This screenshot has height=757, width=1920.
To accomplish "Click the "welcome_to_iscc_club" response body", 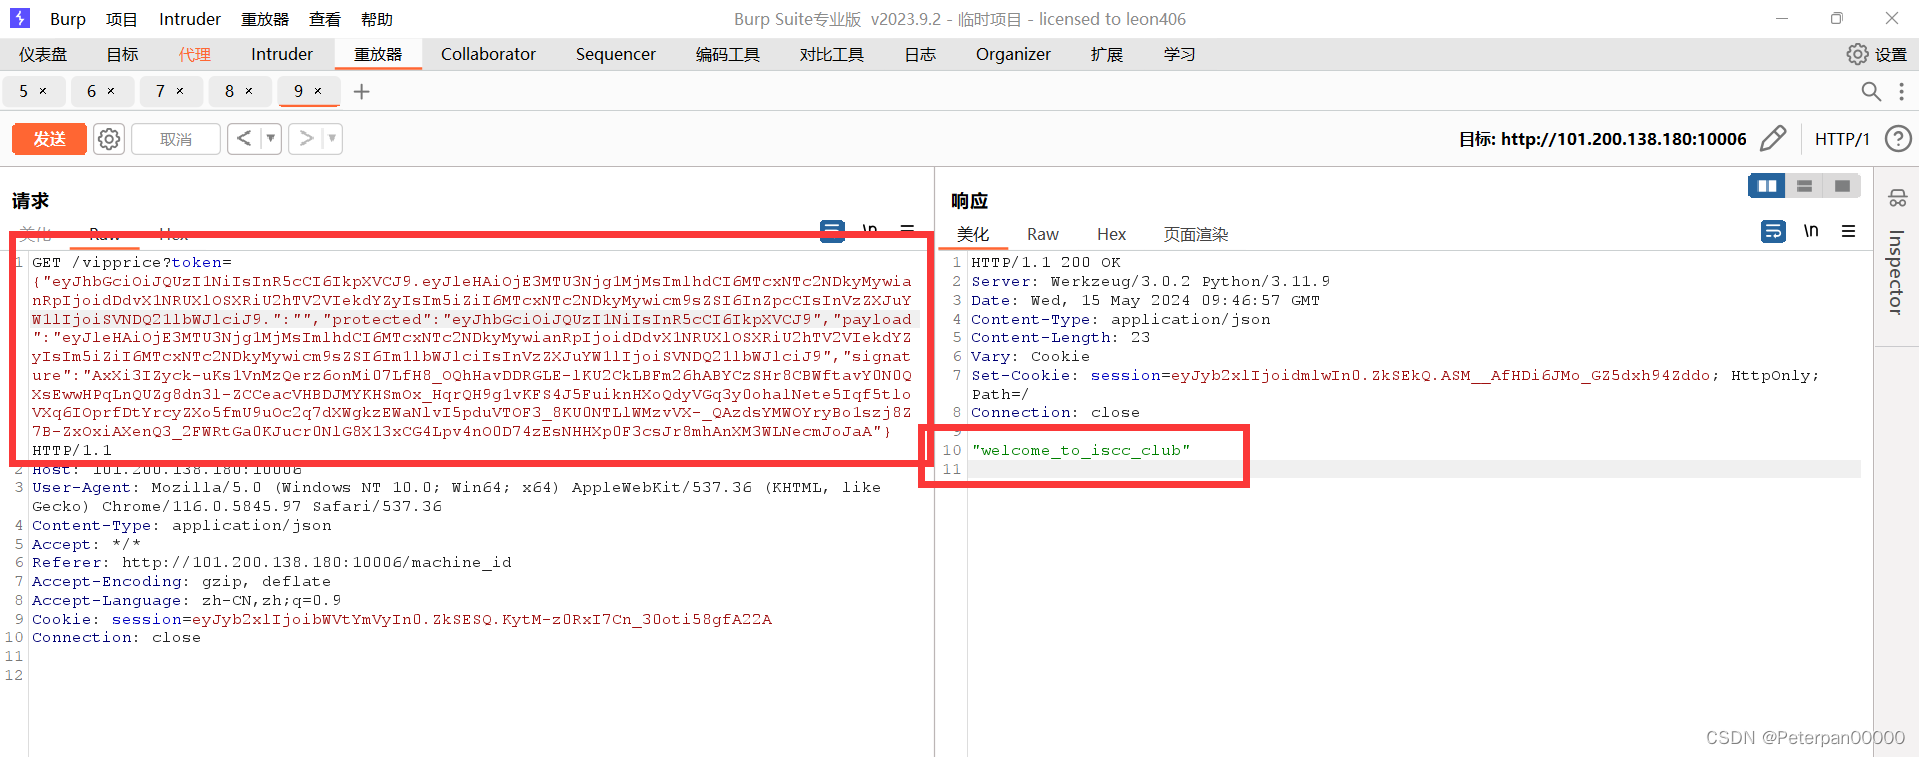I will [x=1081, y=451].
